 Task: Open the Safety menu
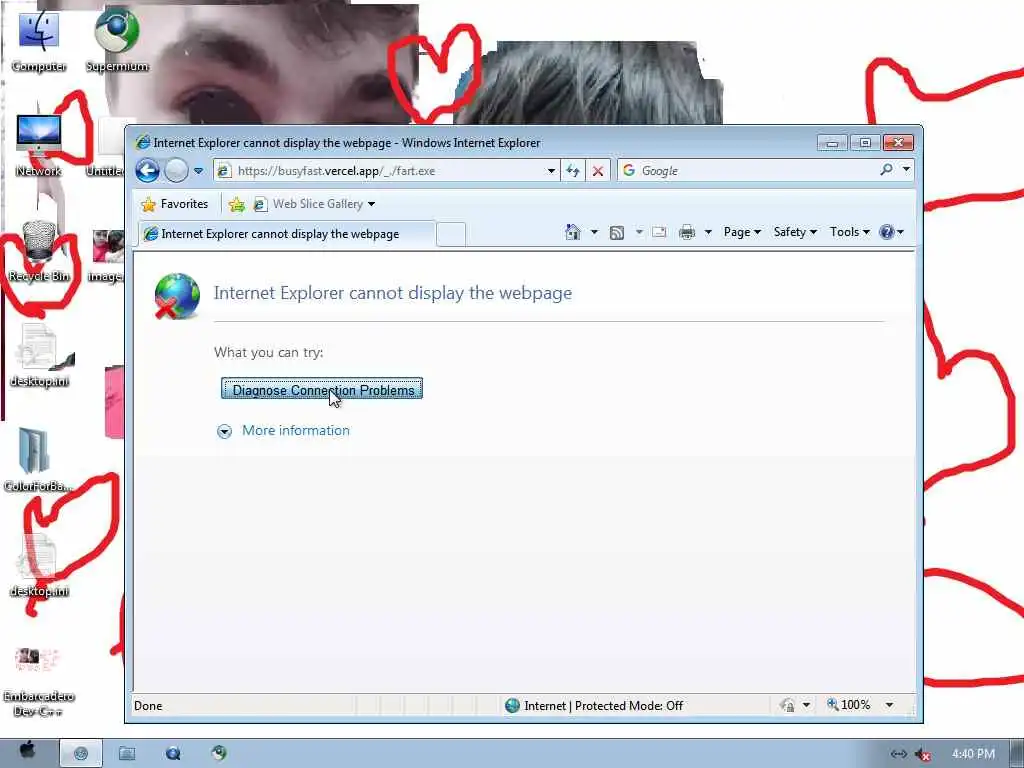795,232
